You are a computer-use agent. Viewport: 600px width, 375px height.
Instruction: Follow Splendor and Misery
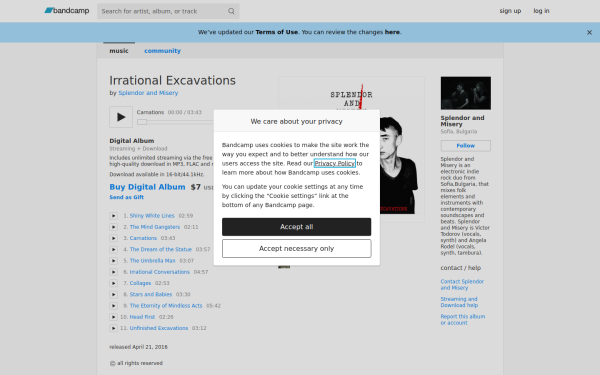[466, 146]
